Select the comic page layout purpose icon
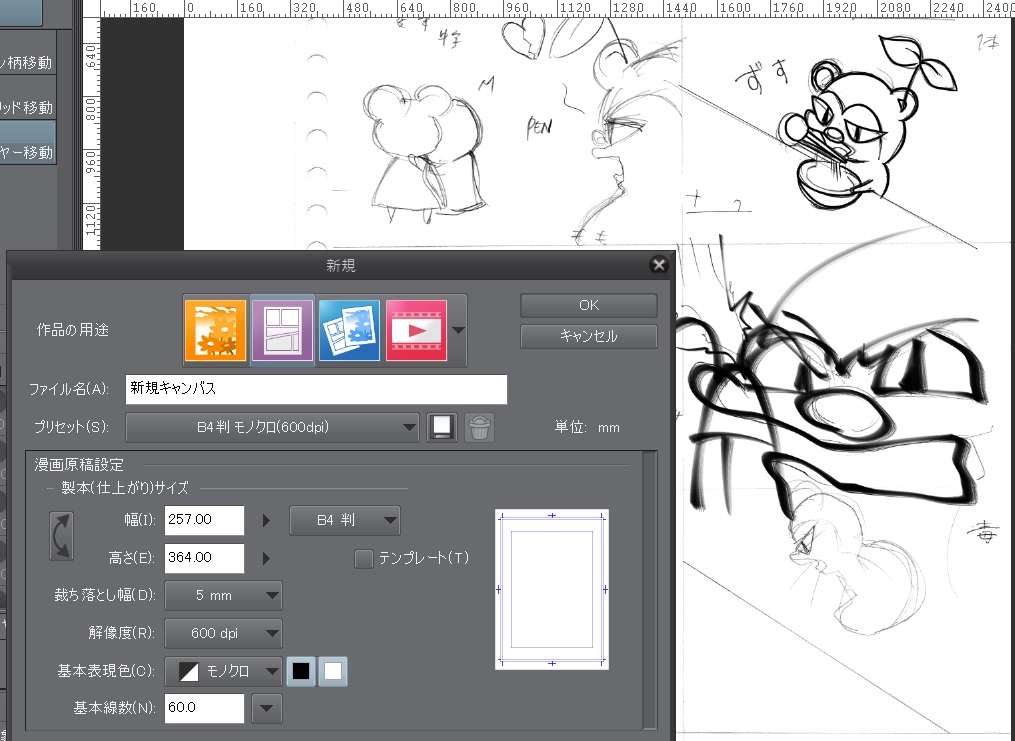 pyautogui.click(x=282, y=330)
